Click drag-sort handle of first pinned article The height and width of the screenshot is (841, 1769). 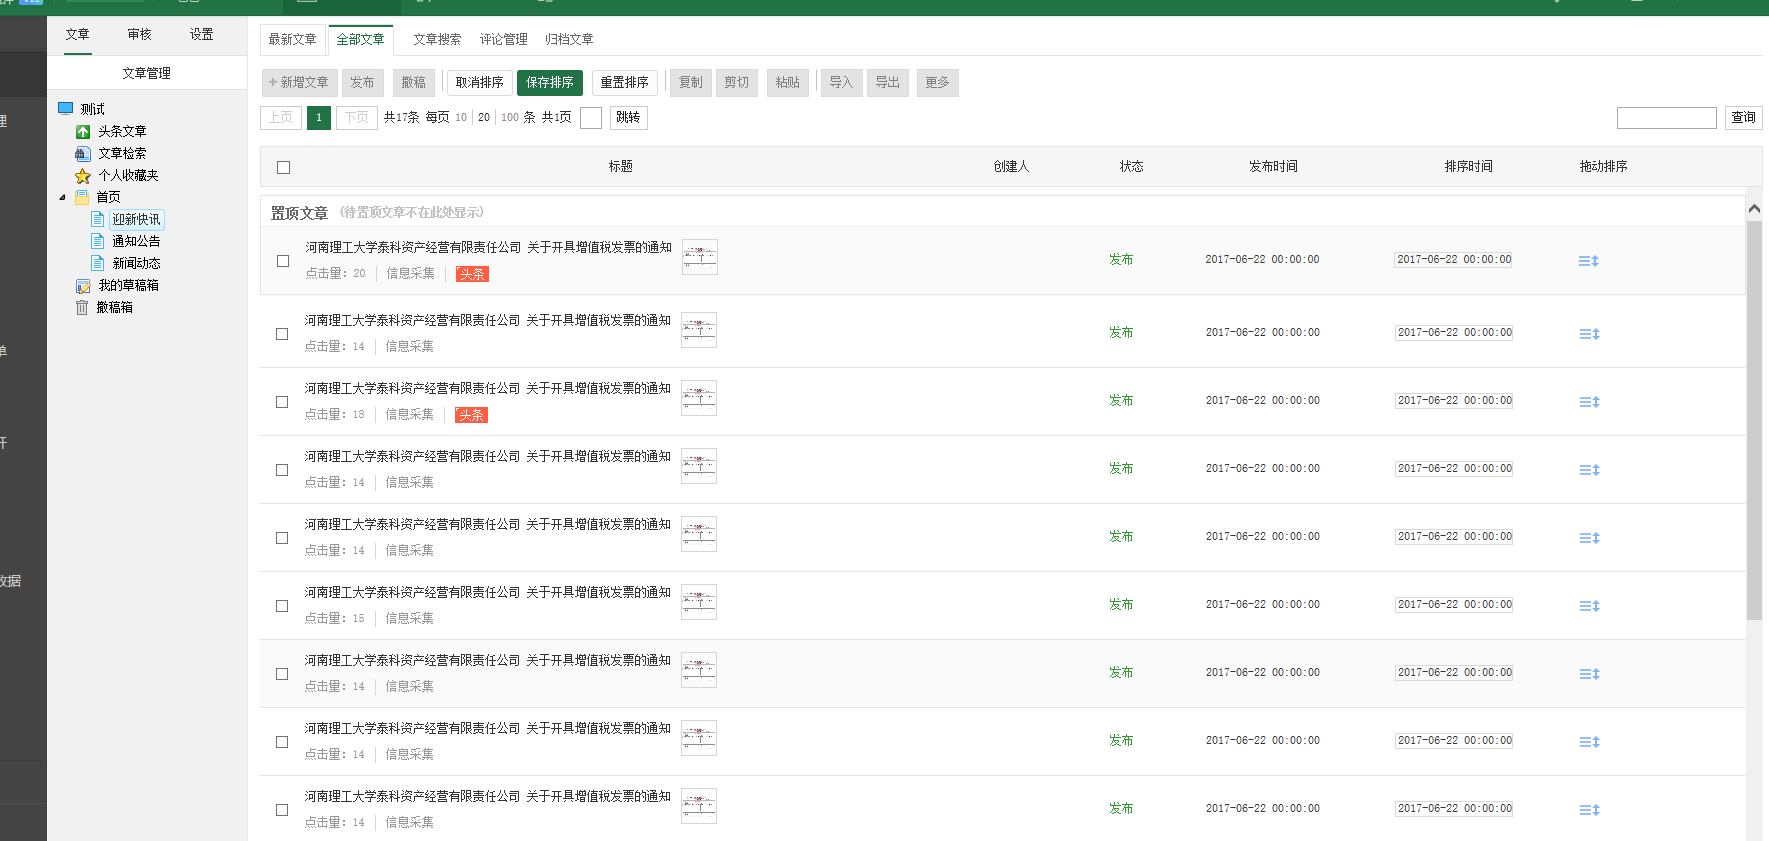(1588, 261)
